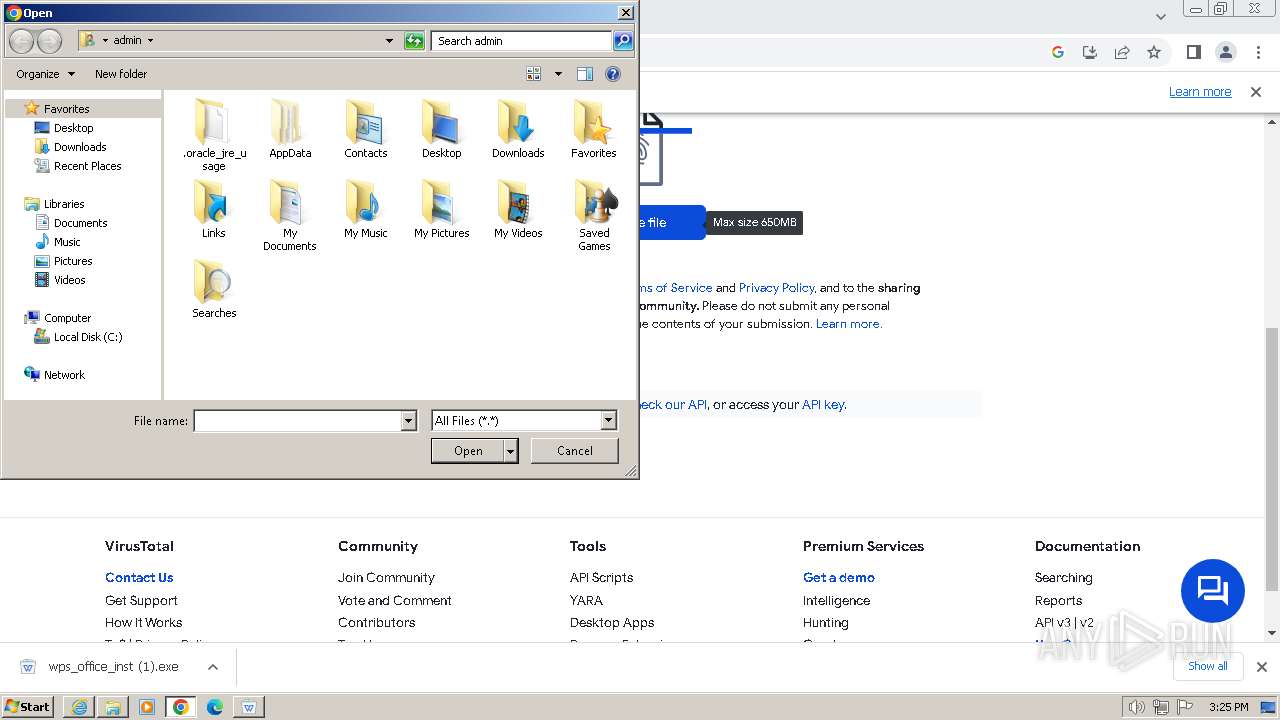
Task: Open the .oracle_jre_usage folder
Action: tap(214, 134)
